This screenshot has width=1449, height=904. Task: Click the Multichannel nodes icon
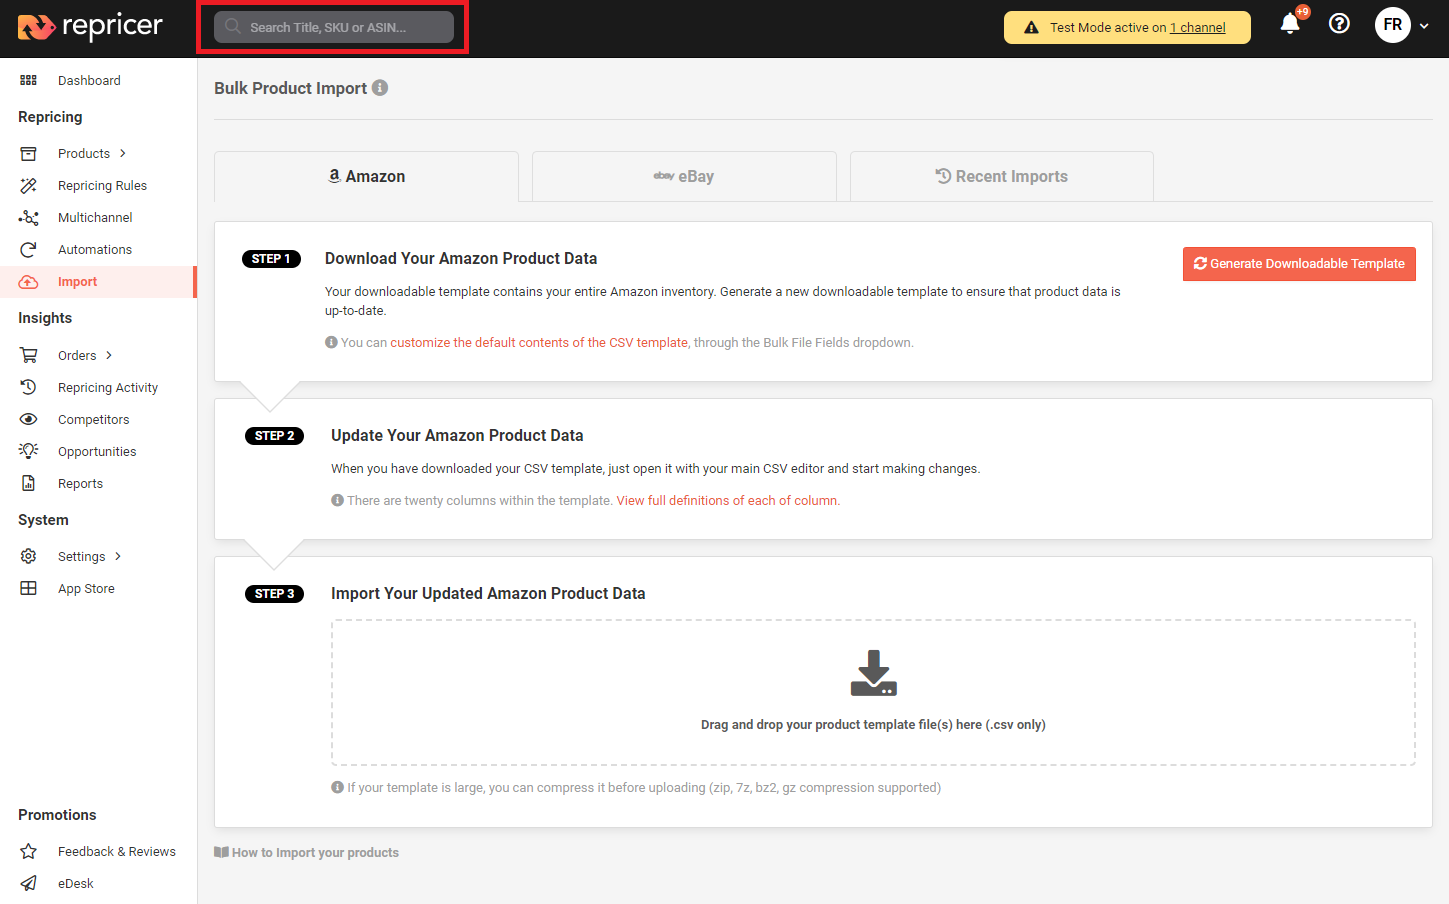coord(28,217)
